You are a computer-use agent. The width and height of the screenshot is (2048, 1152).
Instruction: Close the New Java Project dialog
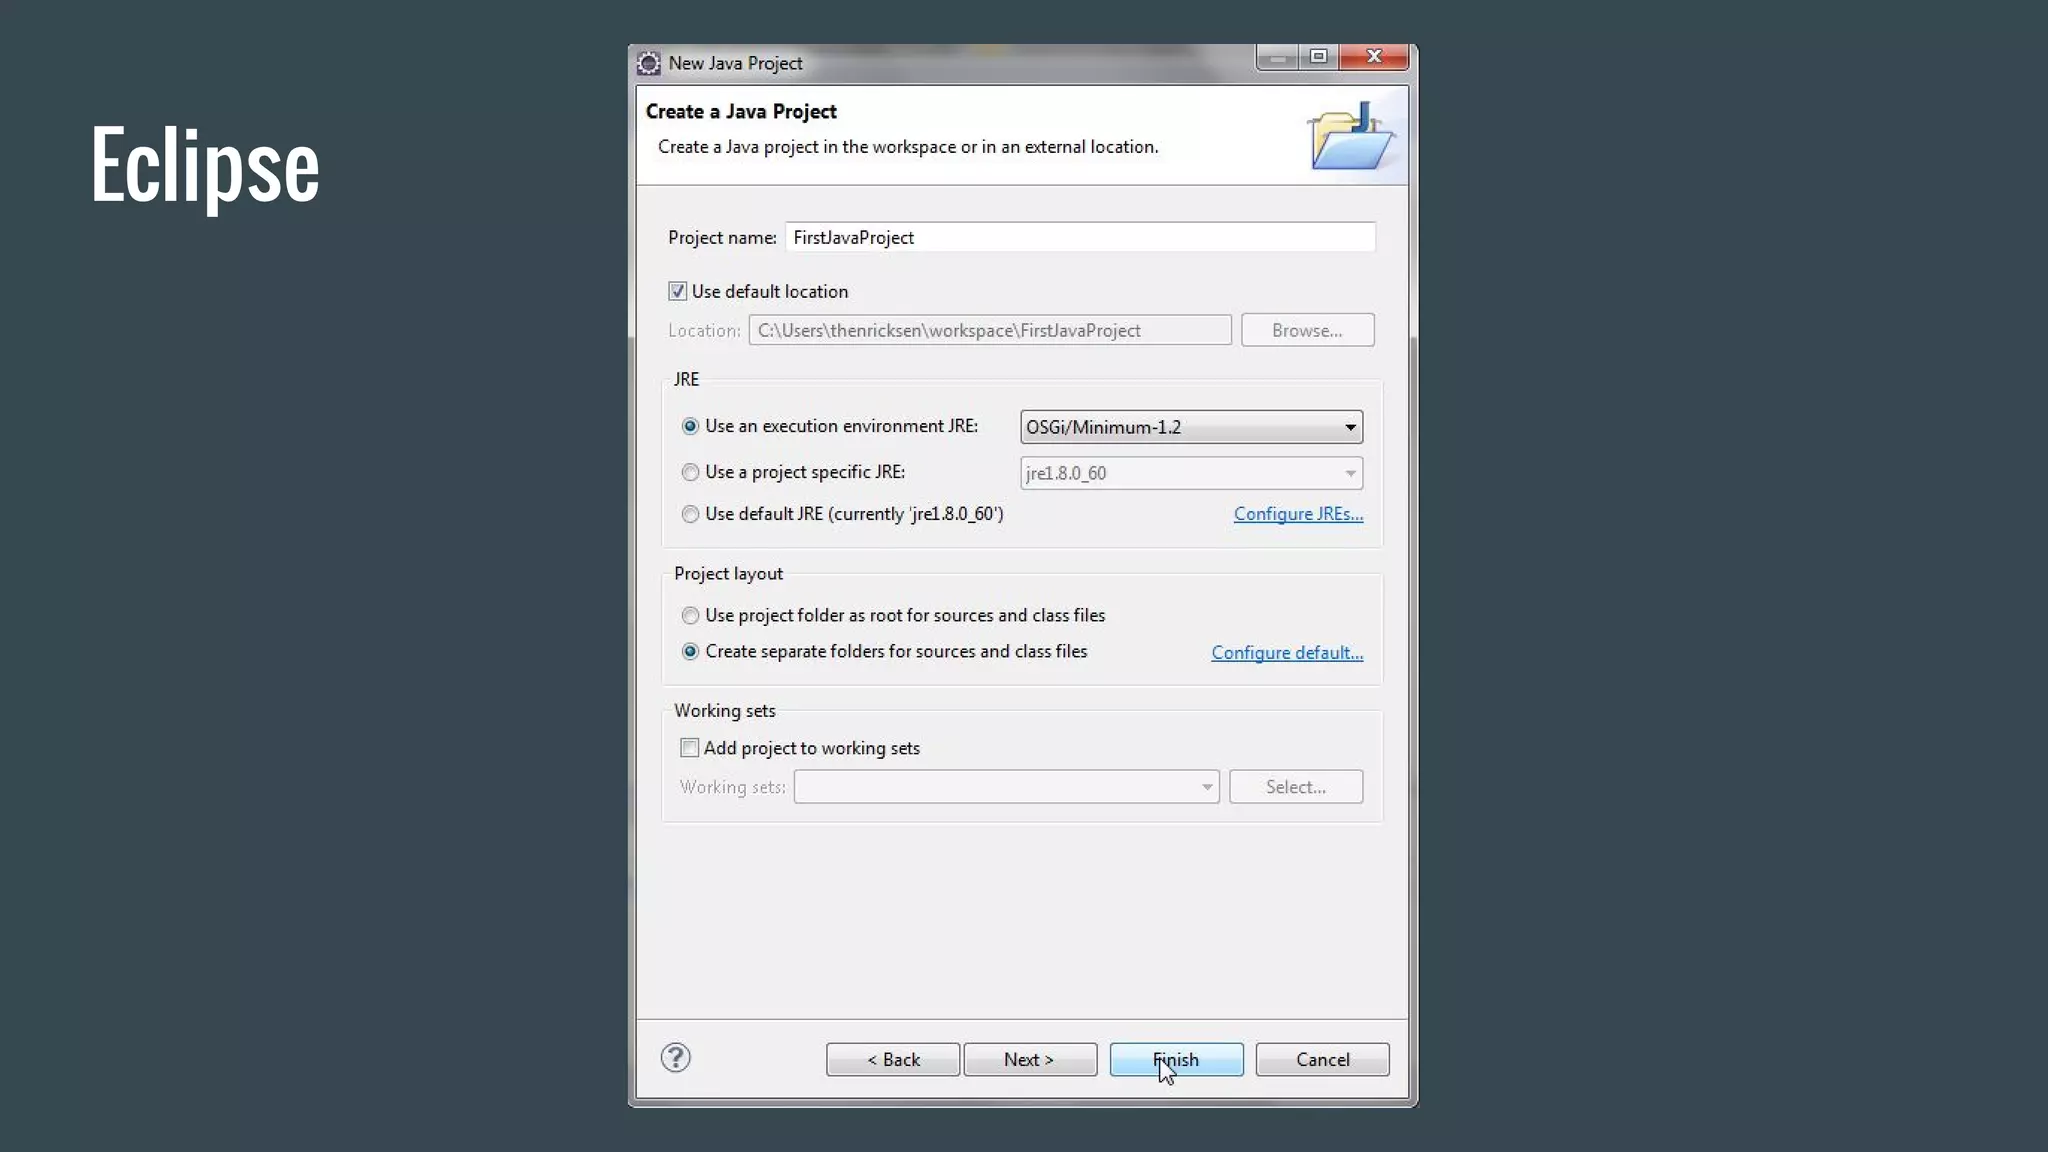coord(1374,57)
